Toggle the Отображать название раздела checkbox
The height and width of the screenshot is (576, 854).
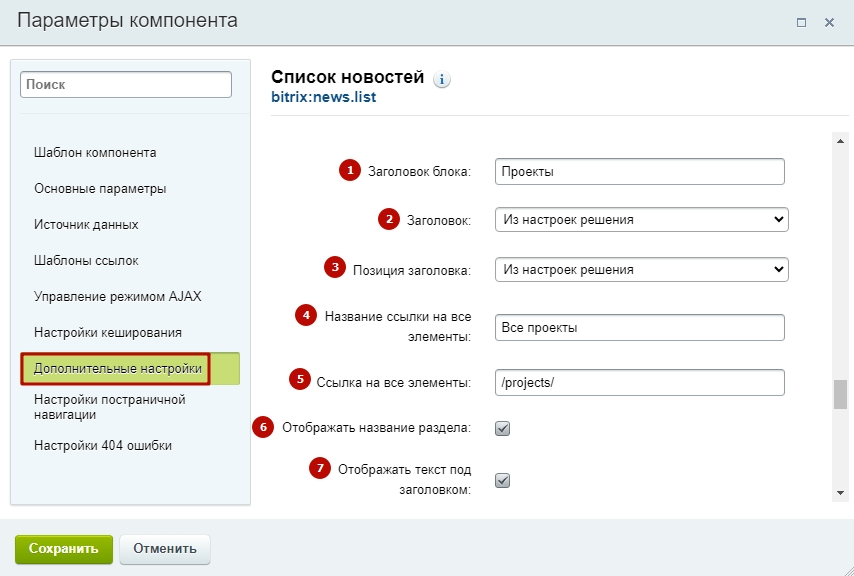(x=502, y=428)
